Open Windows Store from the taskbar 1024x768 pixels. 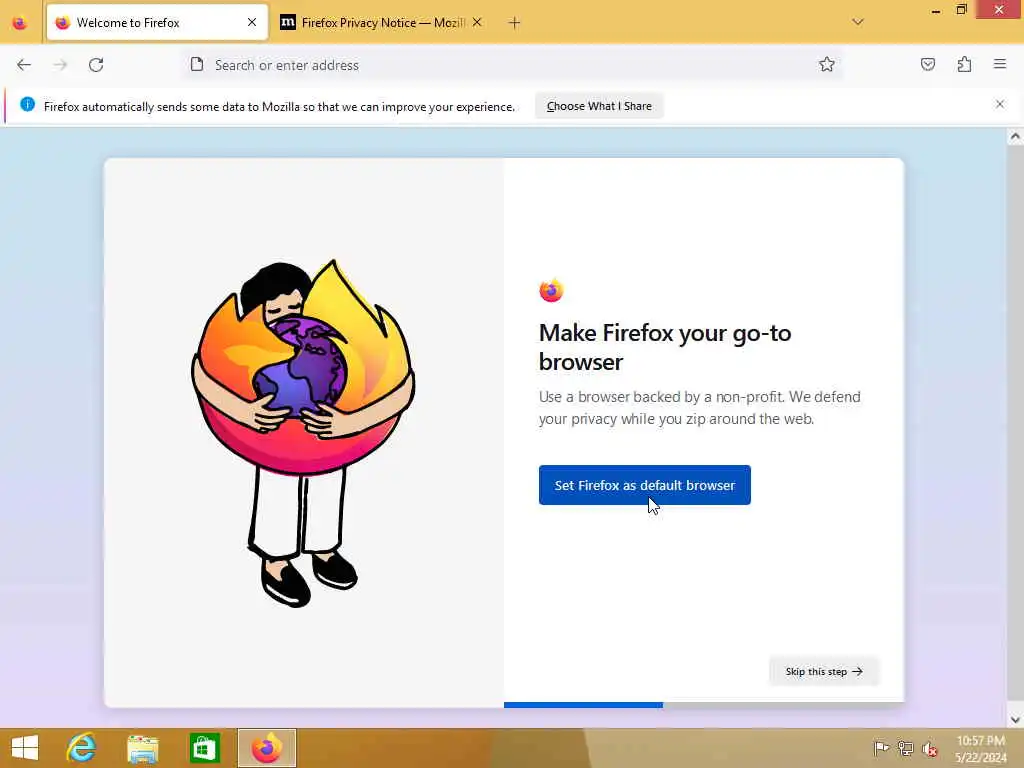pos(204,748)
